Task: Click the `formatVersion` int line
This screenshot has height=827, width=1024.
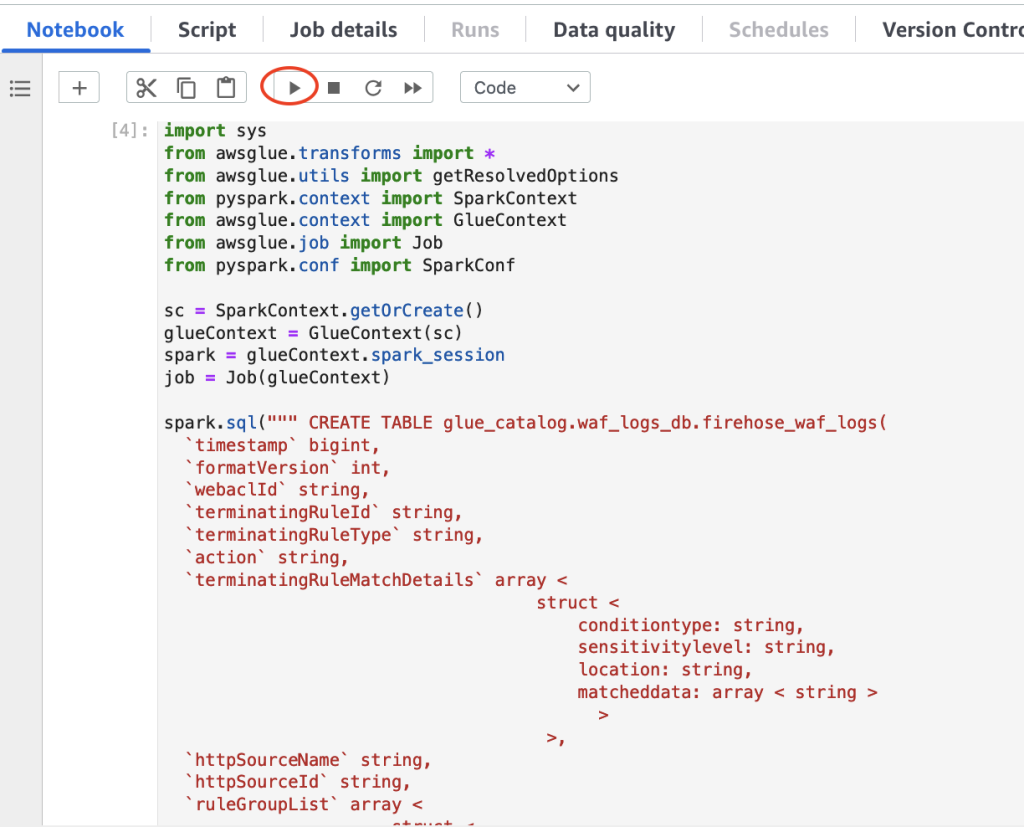Action: tap(287, 468)
